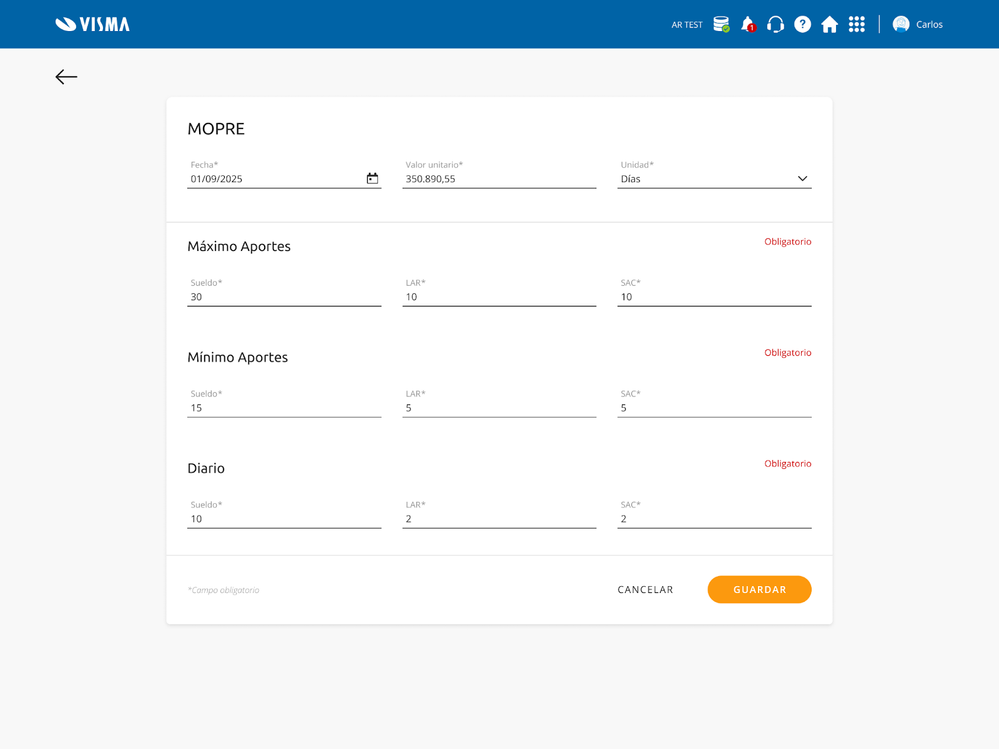Open the notifications bell
This screenshot has width=999, height=749.
(x=748, y=24)
